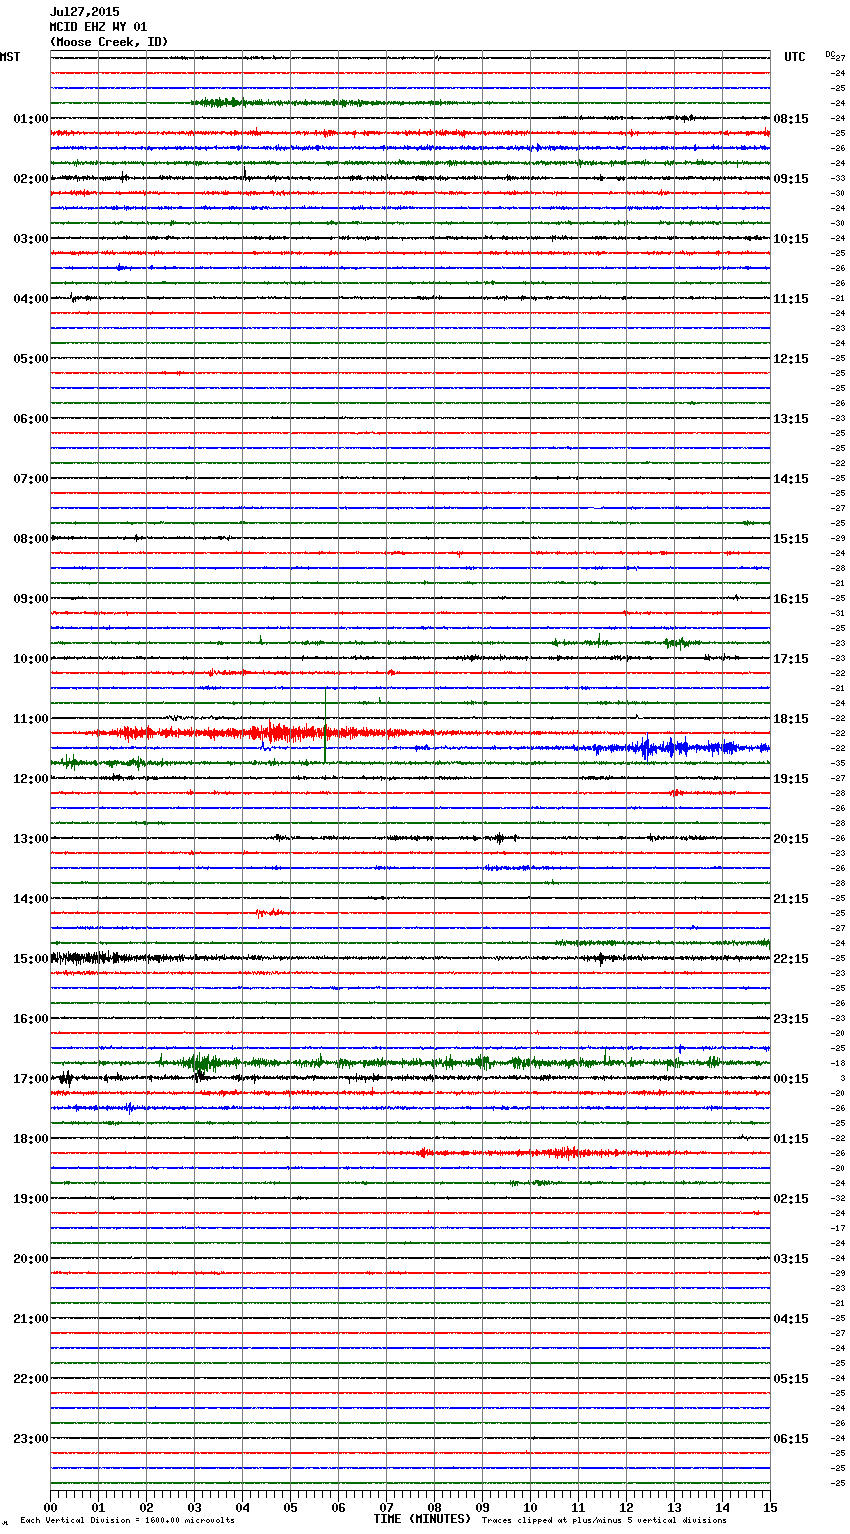
Task: Select the 23:00 MST hour label
Action: pos(31,1439)
